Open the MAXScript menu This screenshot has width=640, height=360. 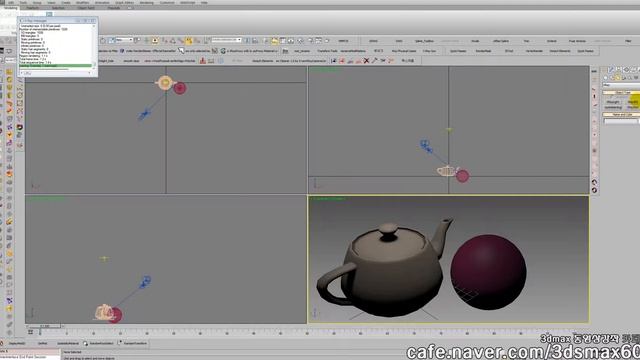187,2
